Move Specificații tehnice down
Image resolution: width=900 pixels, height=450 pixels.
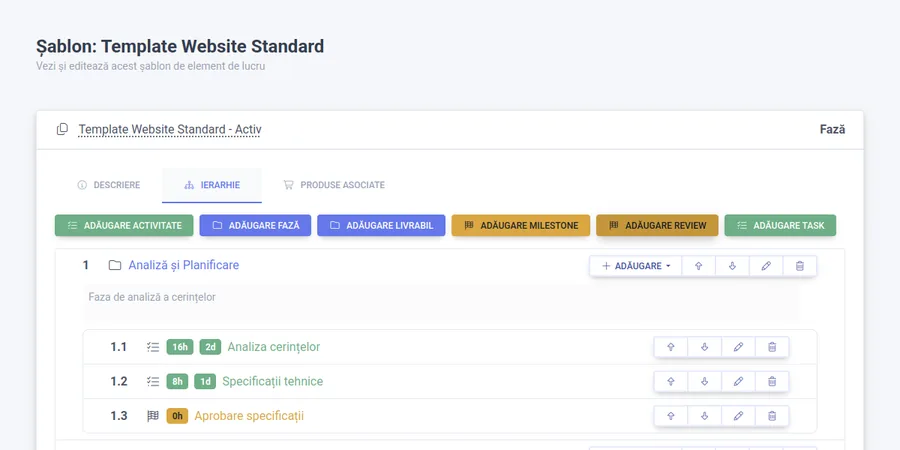704,382
